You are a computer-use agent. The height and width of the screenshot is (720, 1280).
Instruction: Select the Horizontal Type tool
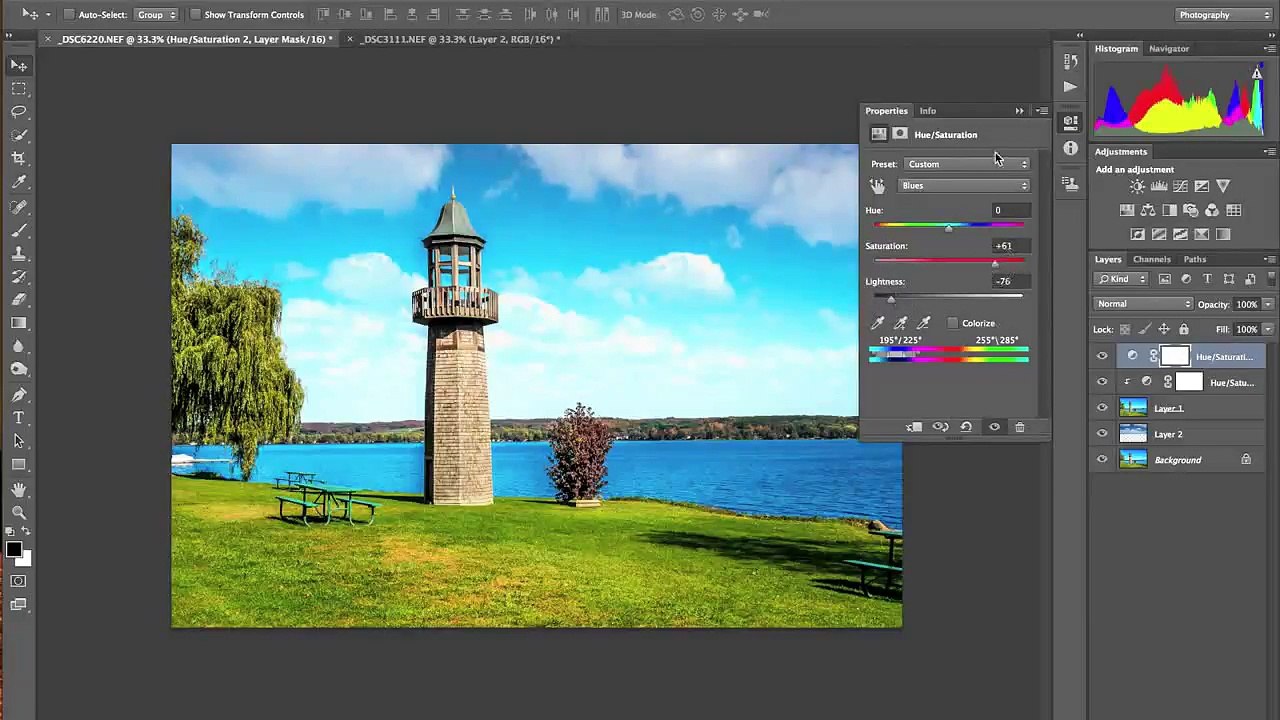(19, 417)
